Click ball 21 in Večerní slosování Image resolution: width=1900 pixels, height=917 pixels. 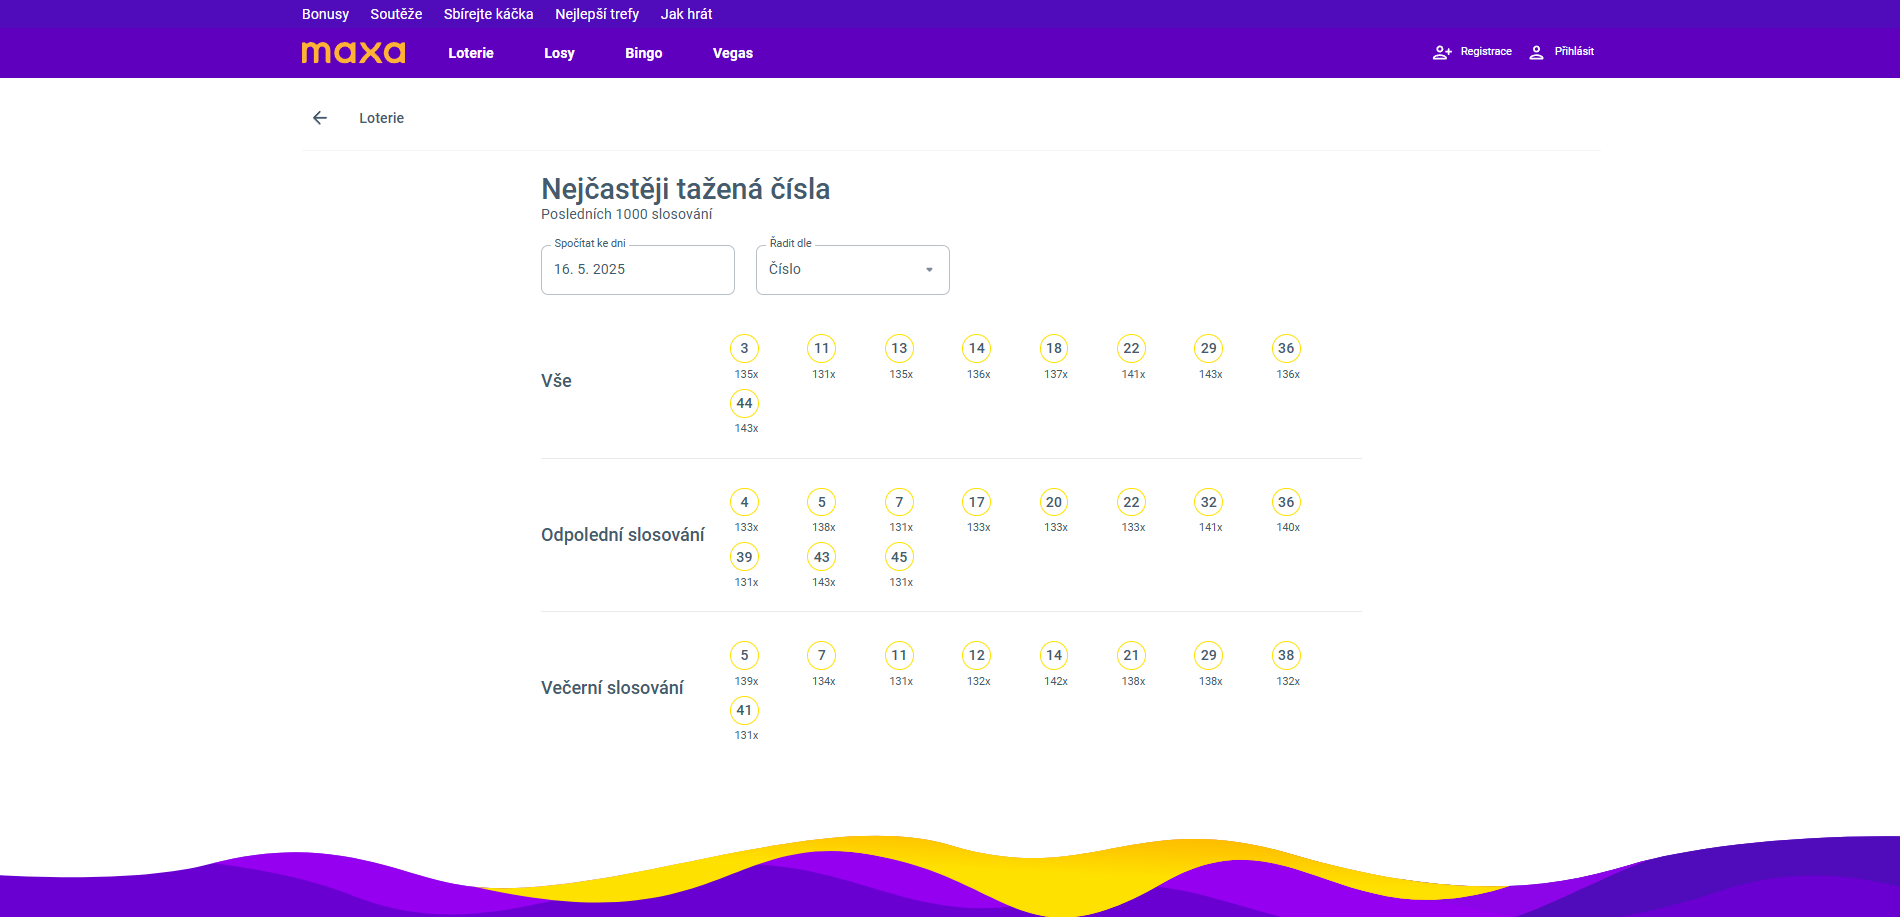click(1131, 655)
